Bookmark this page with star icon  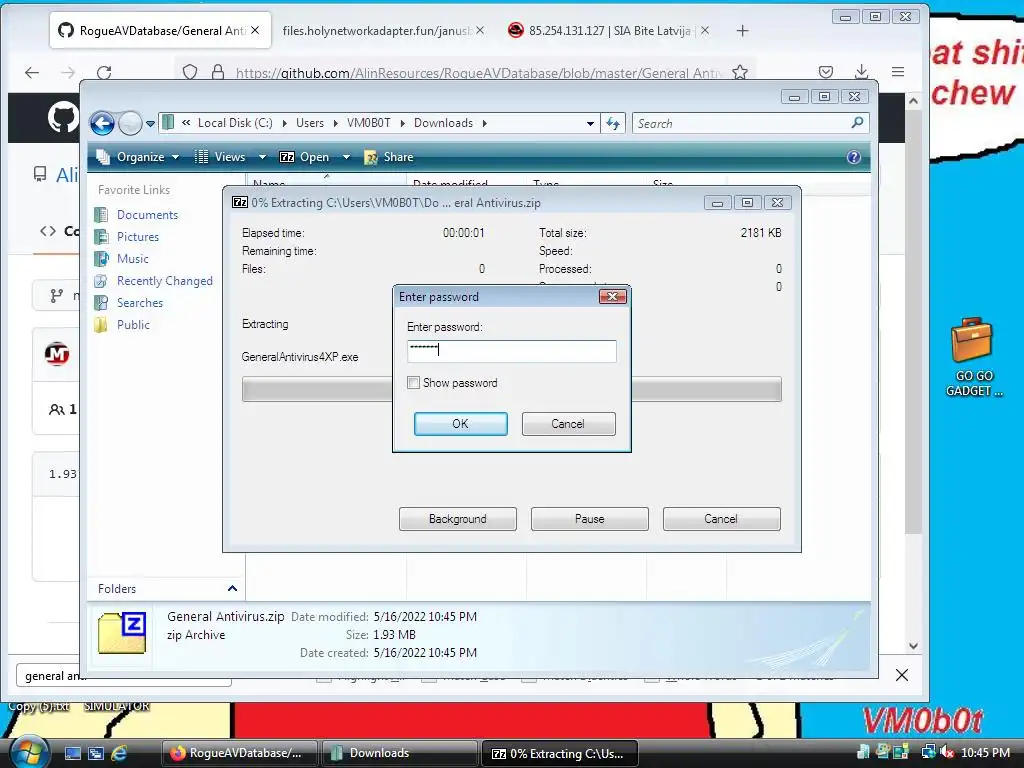tap(739, 72)
